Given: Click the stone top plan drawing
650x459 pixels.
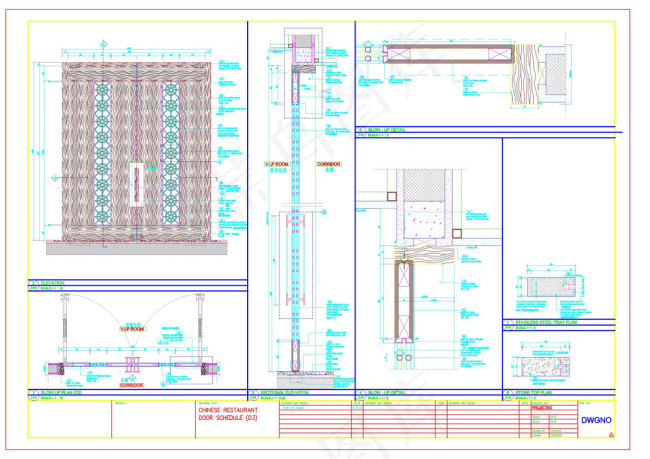Looking at the screenshot, I should [545, 367].
